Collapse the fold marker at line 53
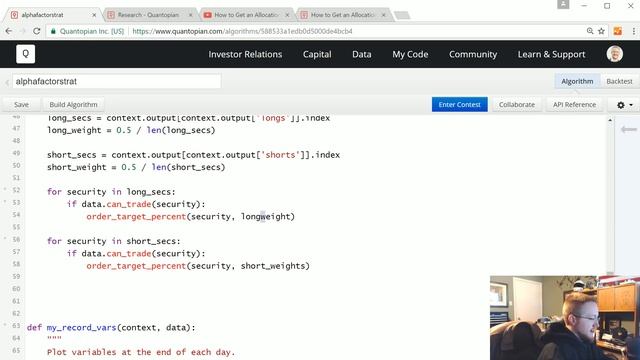This screenshot has width=640, height=360. pos(5,202)
